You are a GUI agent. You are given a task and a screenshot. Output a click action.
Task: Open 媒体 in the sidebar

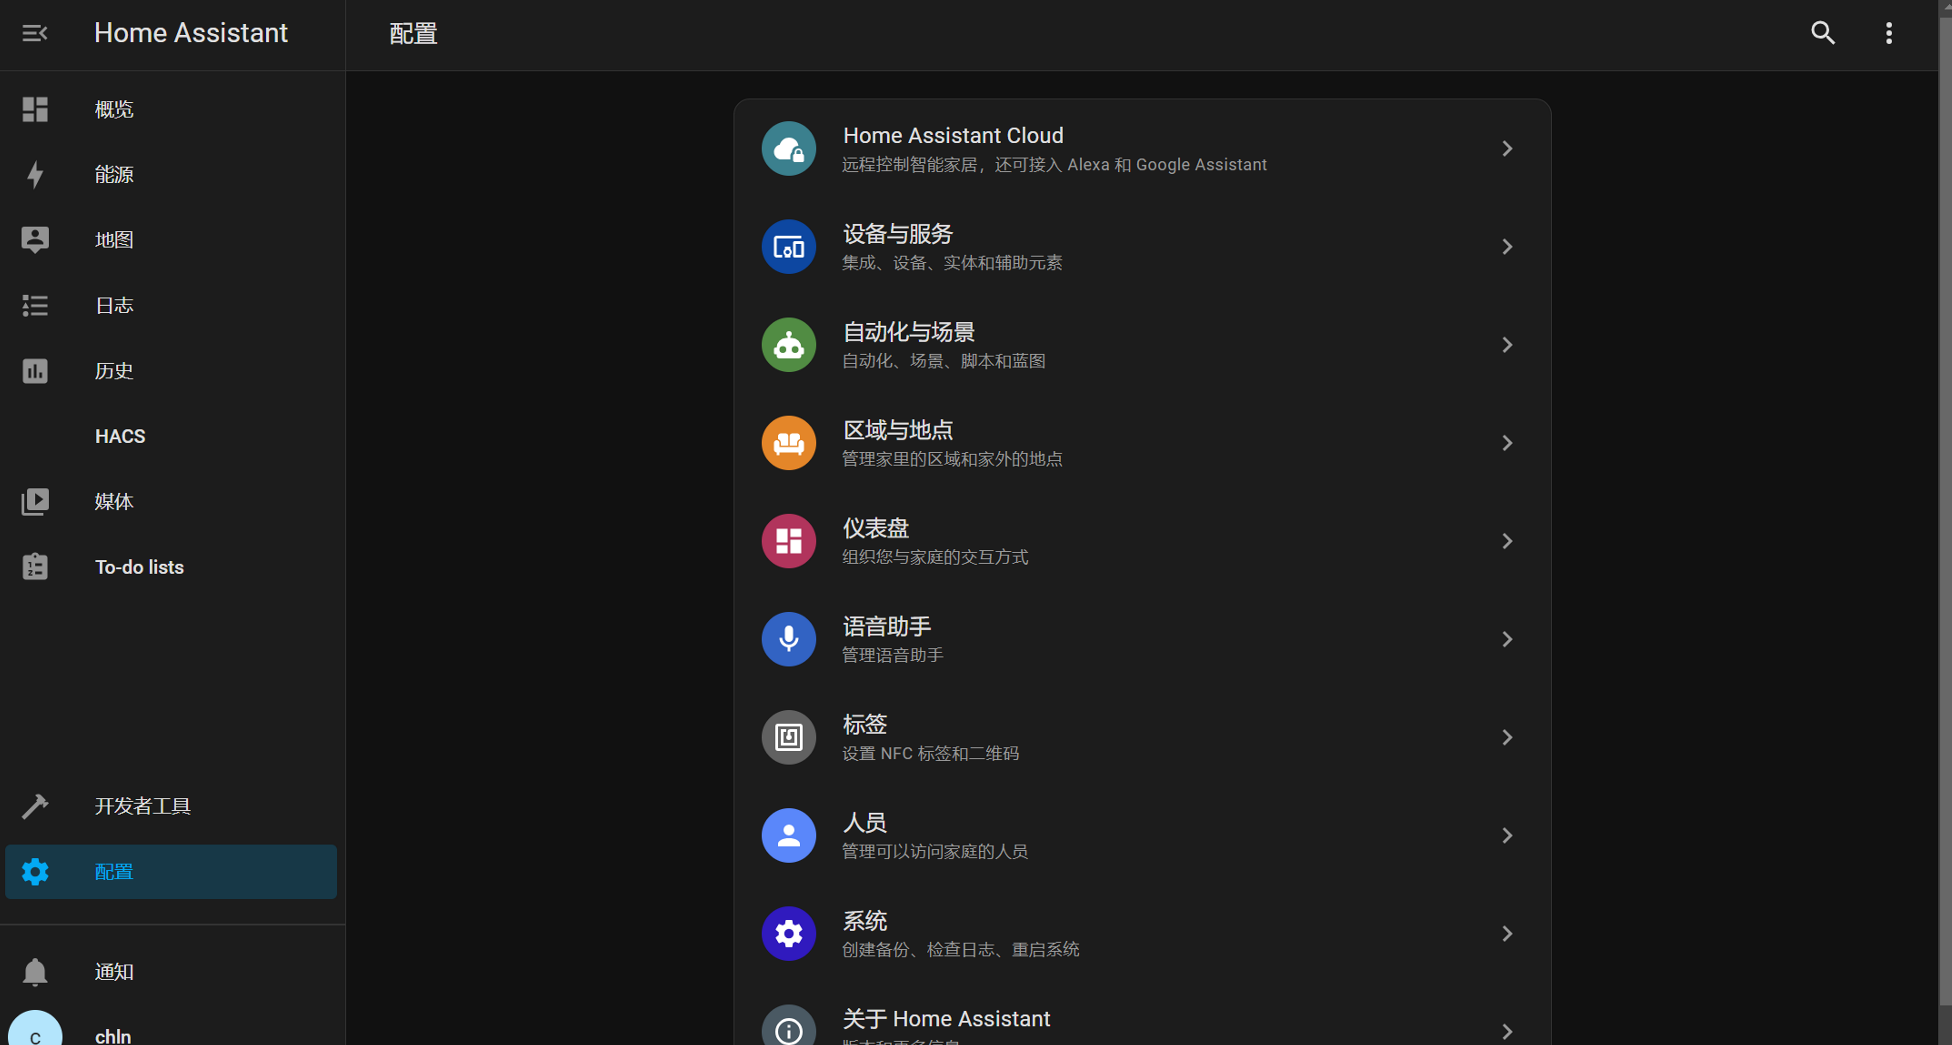coord(171,501)
